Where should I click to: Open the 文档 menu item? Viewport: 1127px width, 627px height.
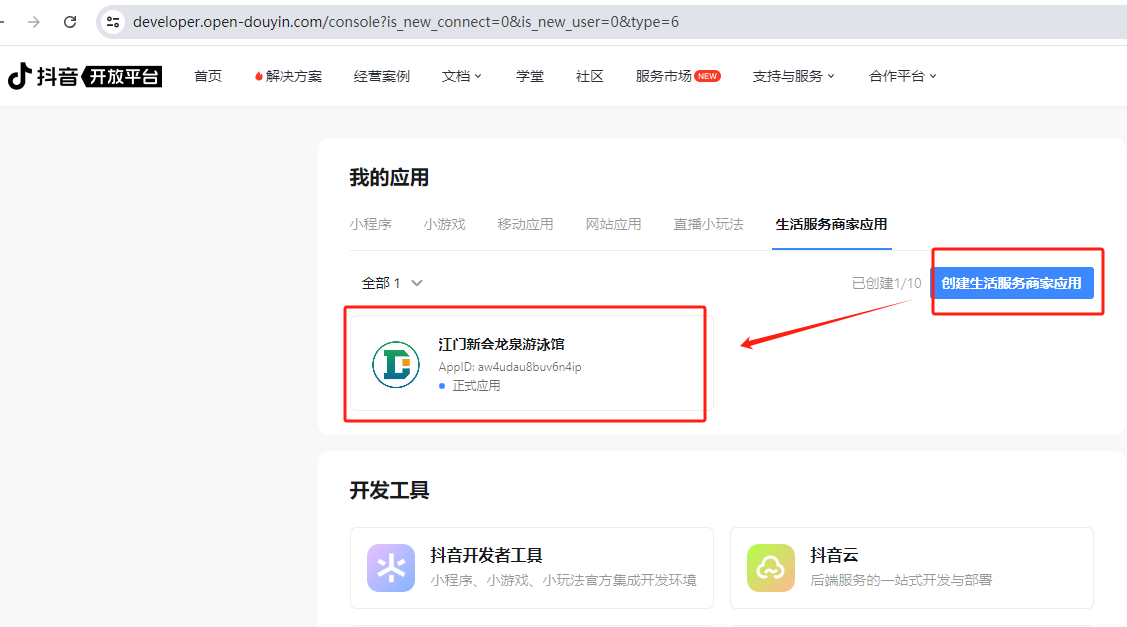461,76
